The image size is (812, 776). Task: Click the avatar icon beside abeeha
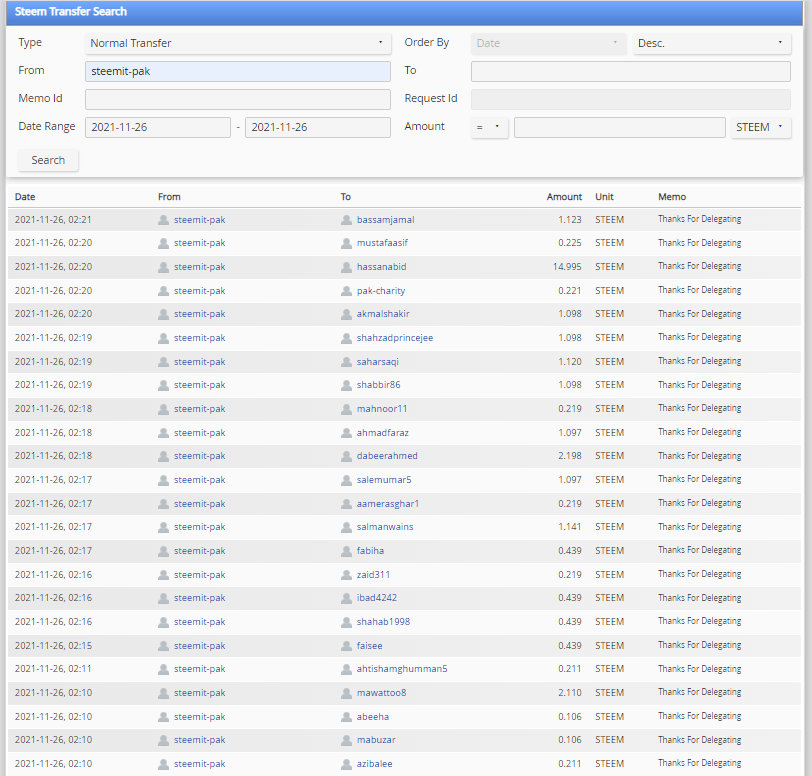point(346,717)
